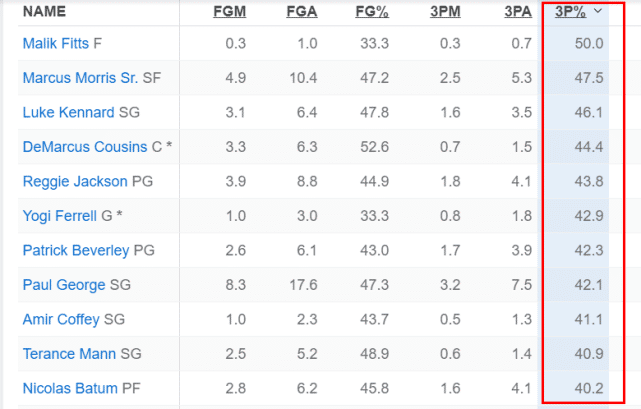This screenshot has height=409, width=641.
Task: Open Amir Coffey player link
Action: 61,320
